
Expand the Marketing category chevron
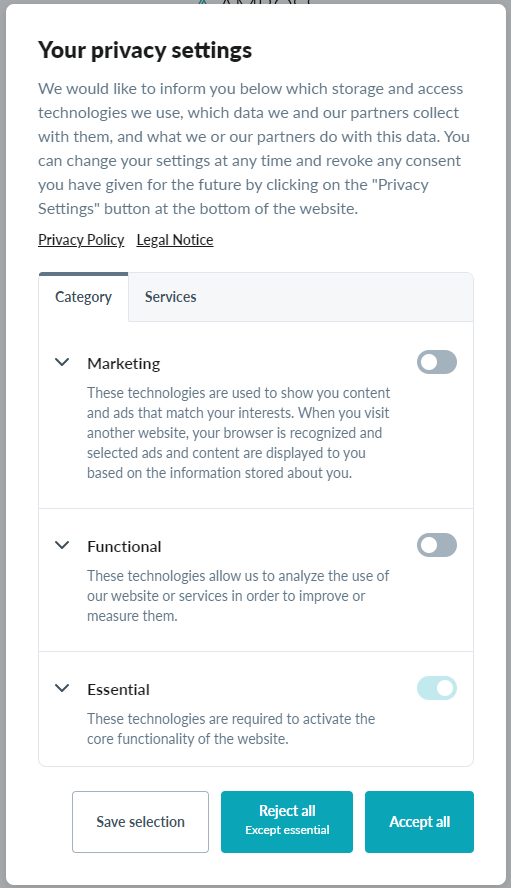pyautogui.click(x=62, y=362)
